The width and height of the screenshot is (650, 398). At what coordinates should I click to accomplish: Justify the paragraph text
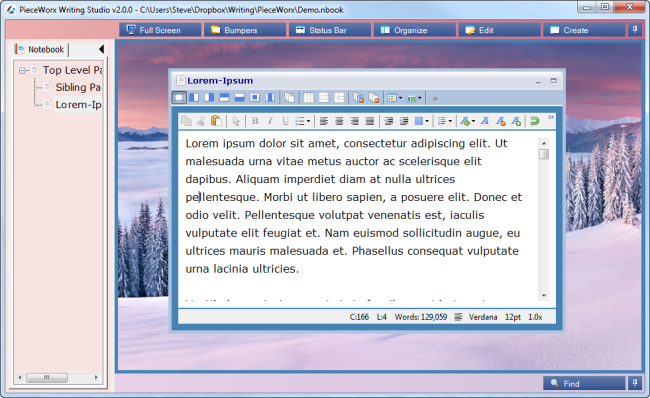pos(370,121)
